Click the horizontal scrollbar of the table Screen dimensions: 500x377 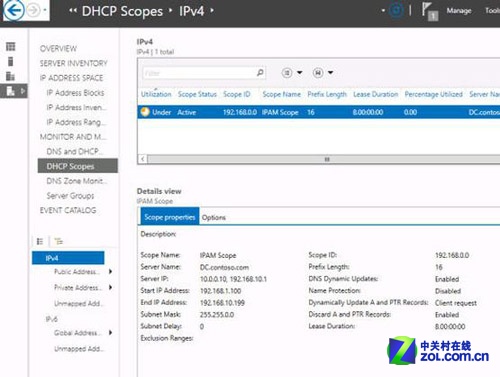[x=327, y=159]
